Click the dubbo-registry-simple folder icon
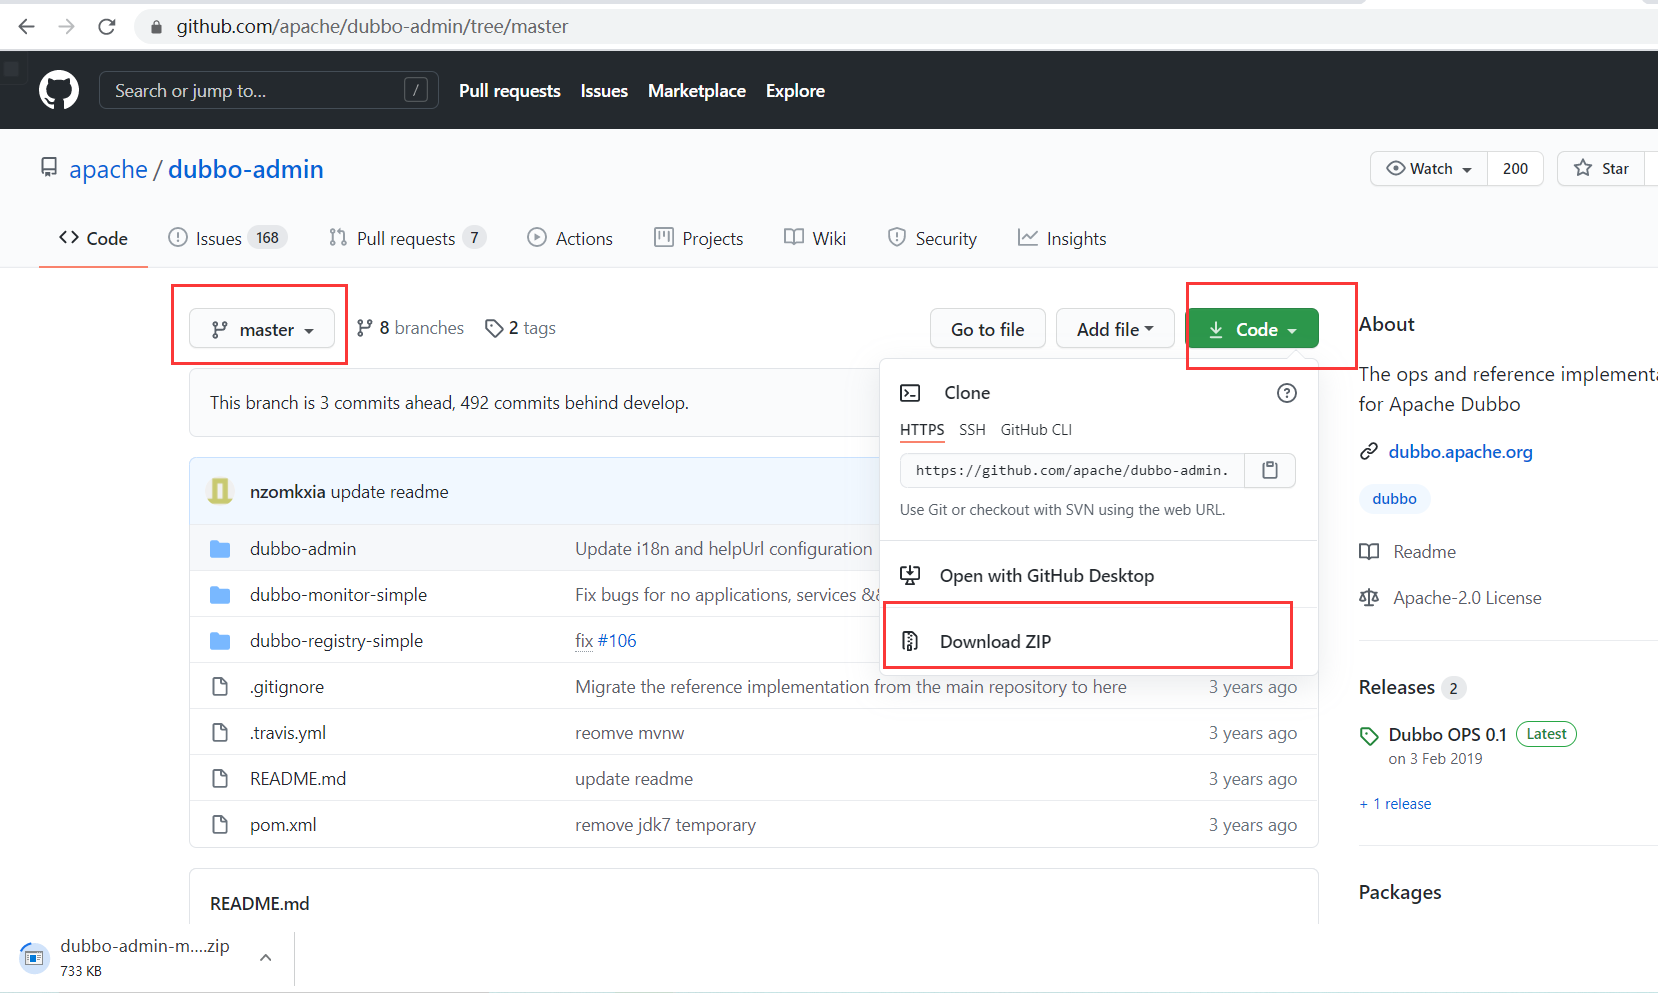1658x993 pixels. 220,641
